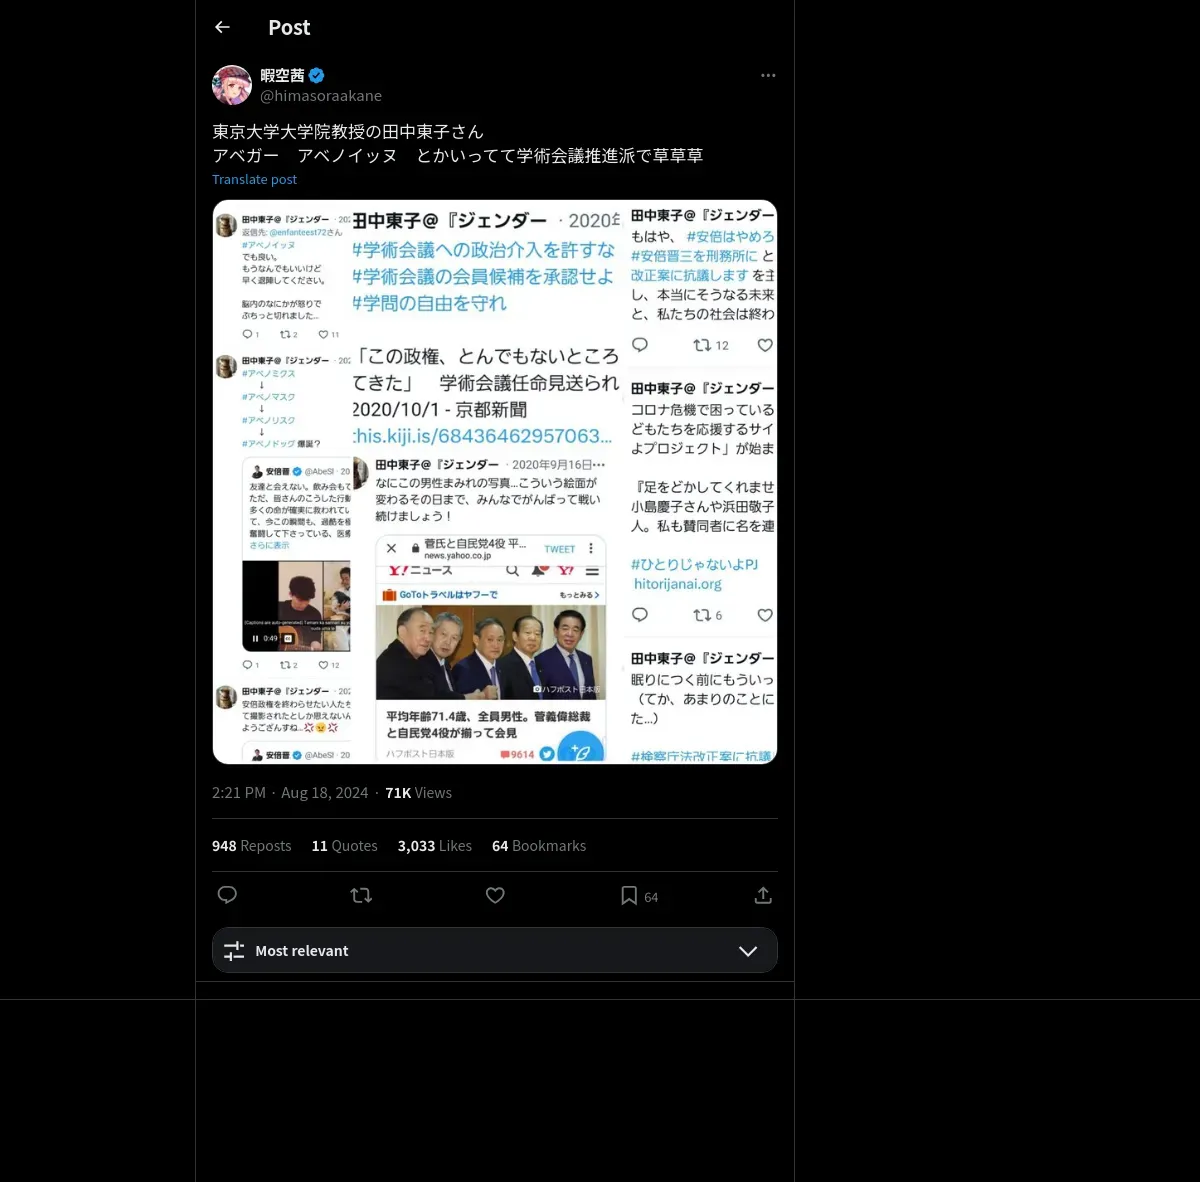Open the attached screenshot collage image
The width and height of the screenshot is (1200, 1182).
pos(495,482)
